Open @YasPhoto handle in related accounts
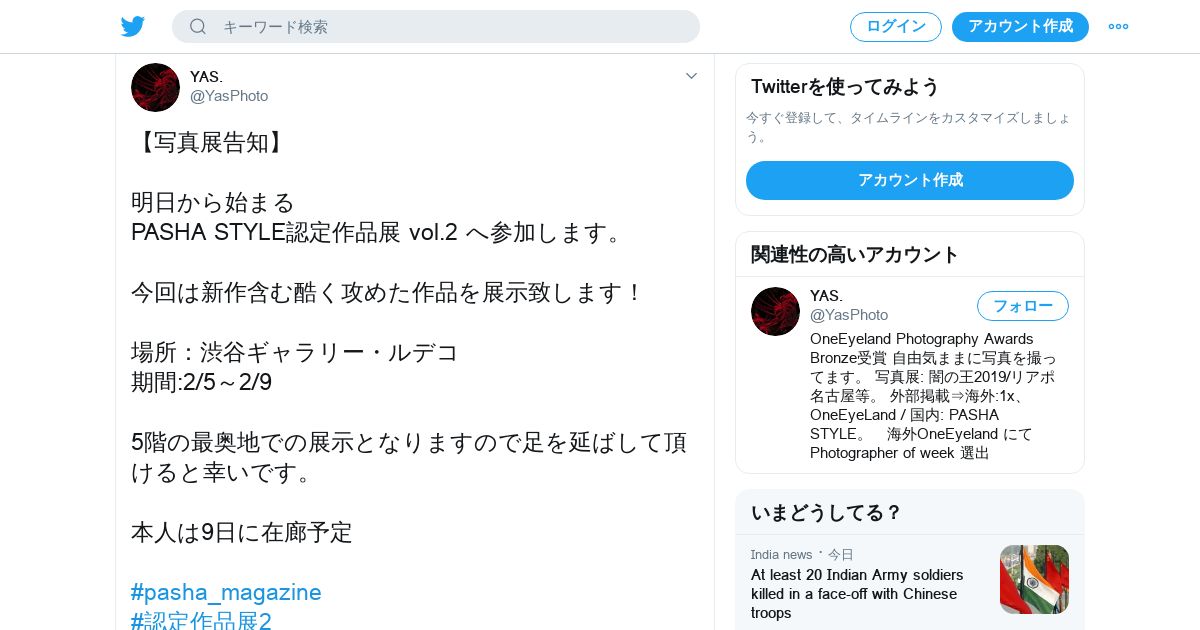Screen dimensions: 1200x630 click(x=849, y=315)
